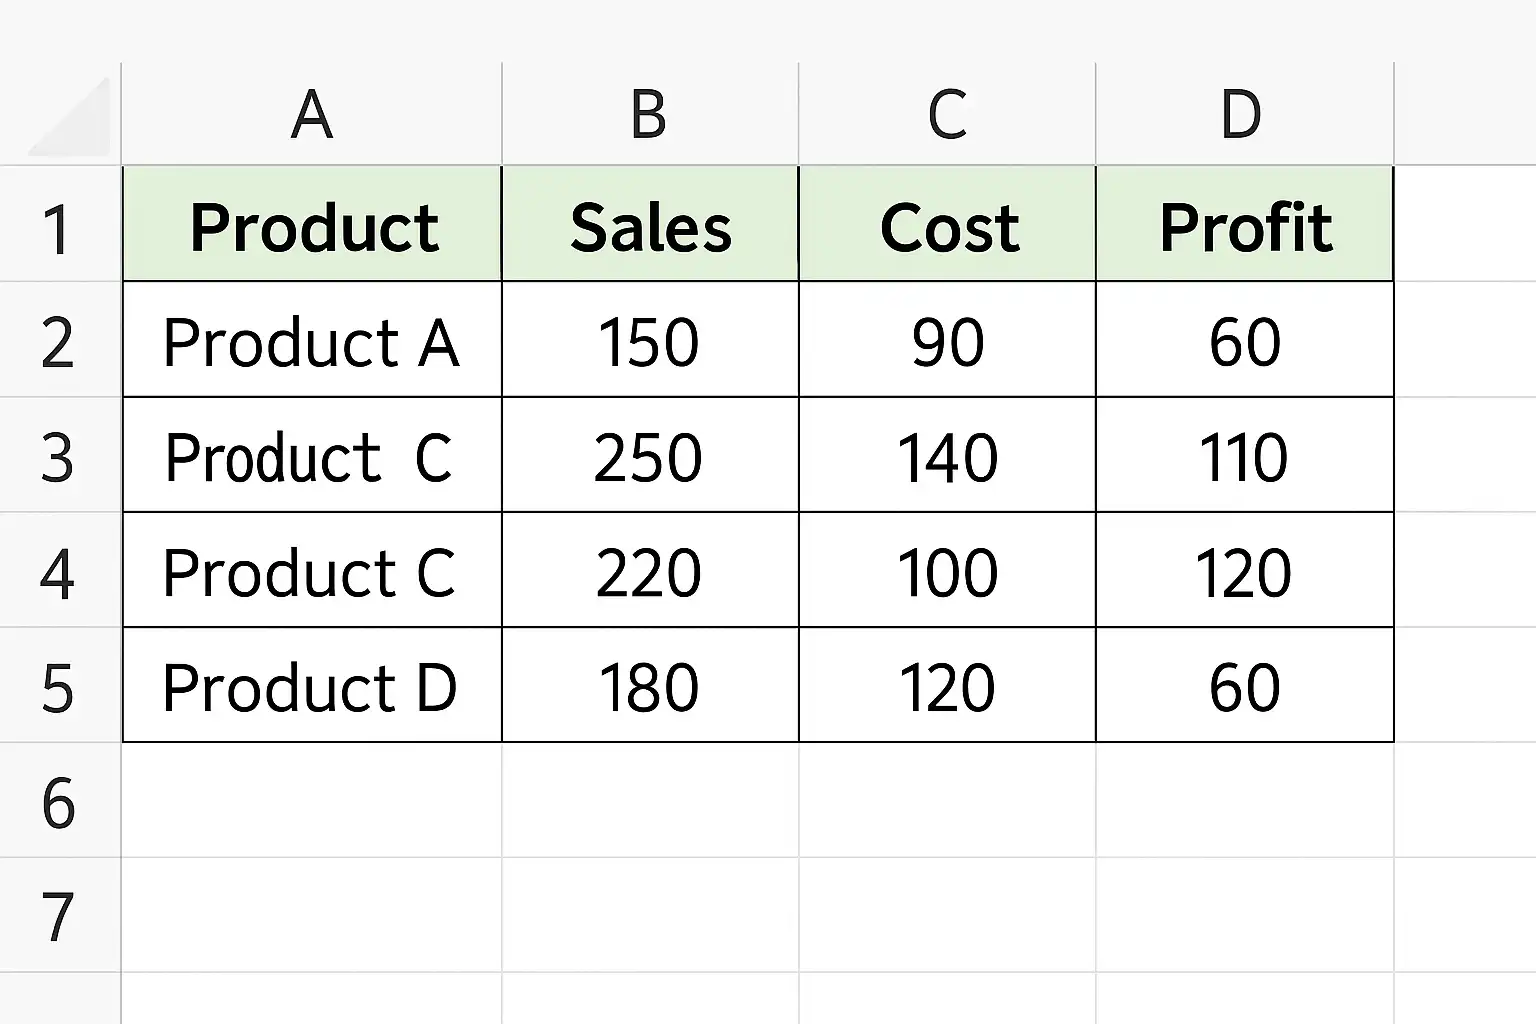Select column B header
The height and width of the screenshot is (1024, 1536).
[x=650, y=114]
